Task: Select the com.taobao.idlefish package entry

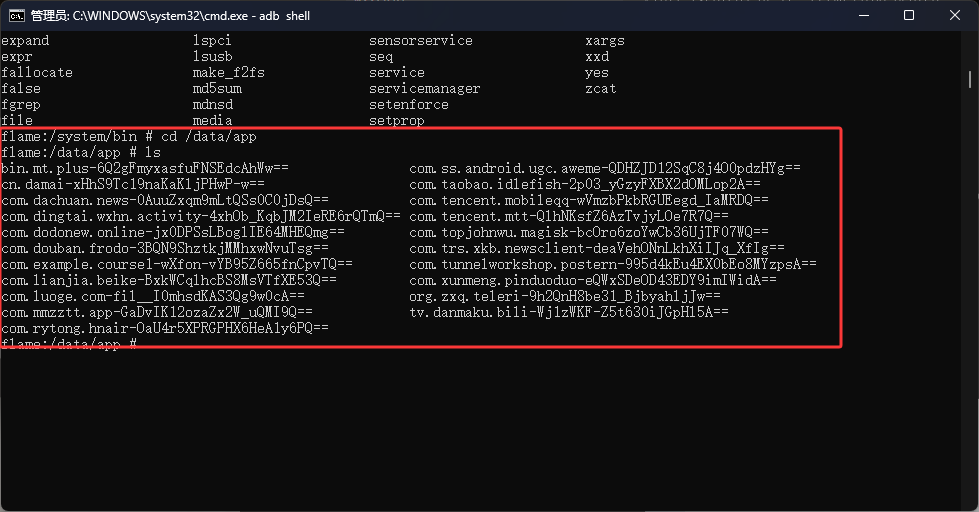Action: click(x=585, y=184)
